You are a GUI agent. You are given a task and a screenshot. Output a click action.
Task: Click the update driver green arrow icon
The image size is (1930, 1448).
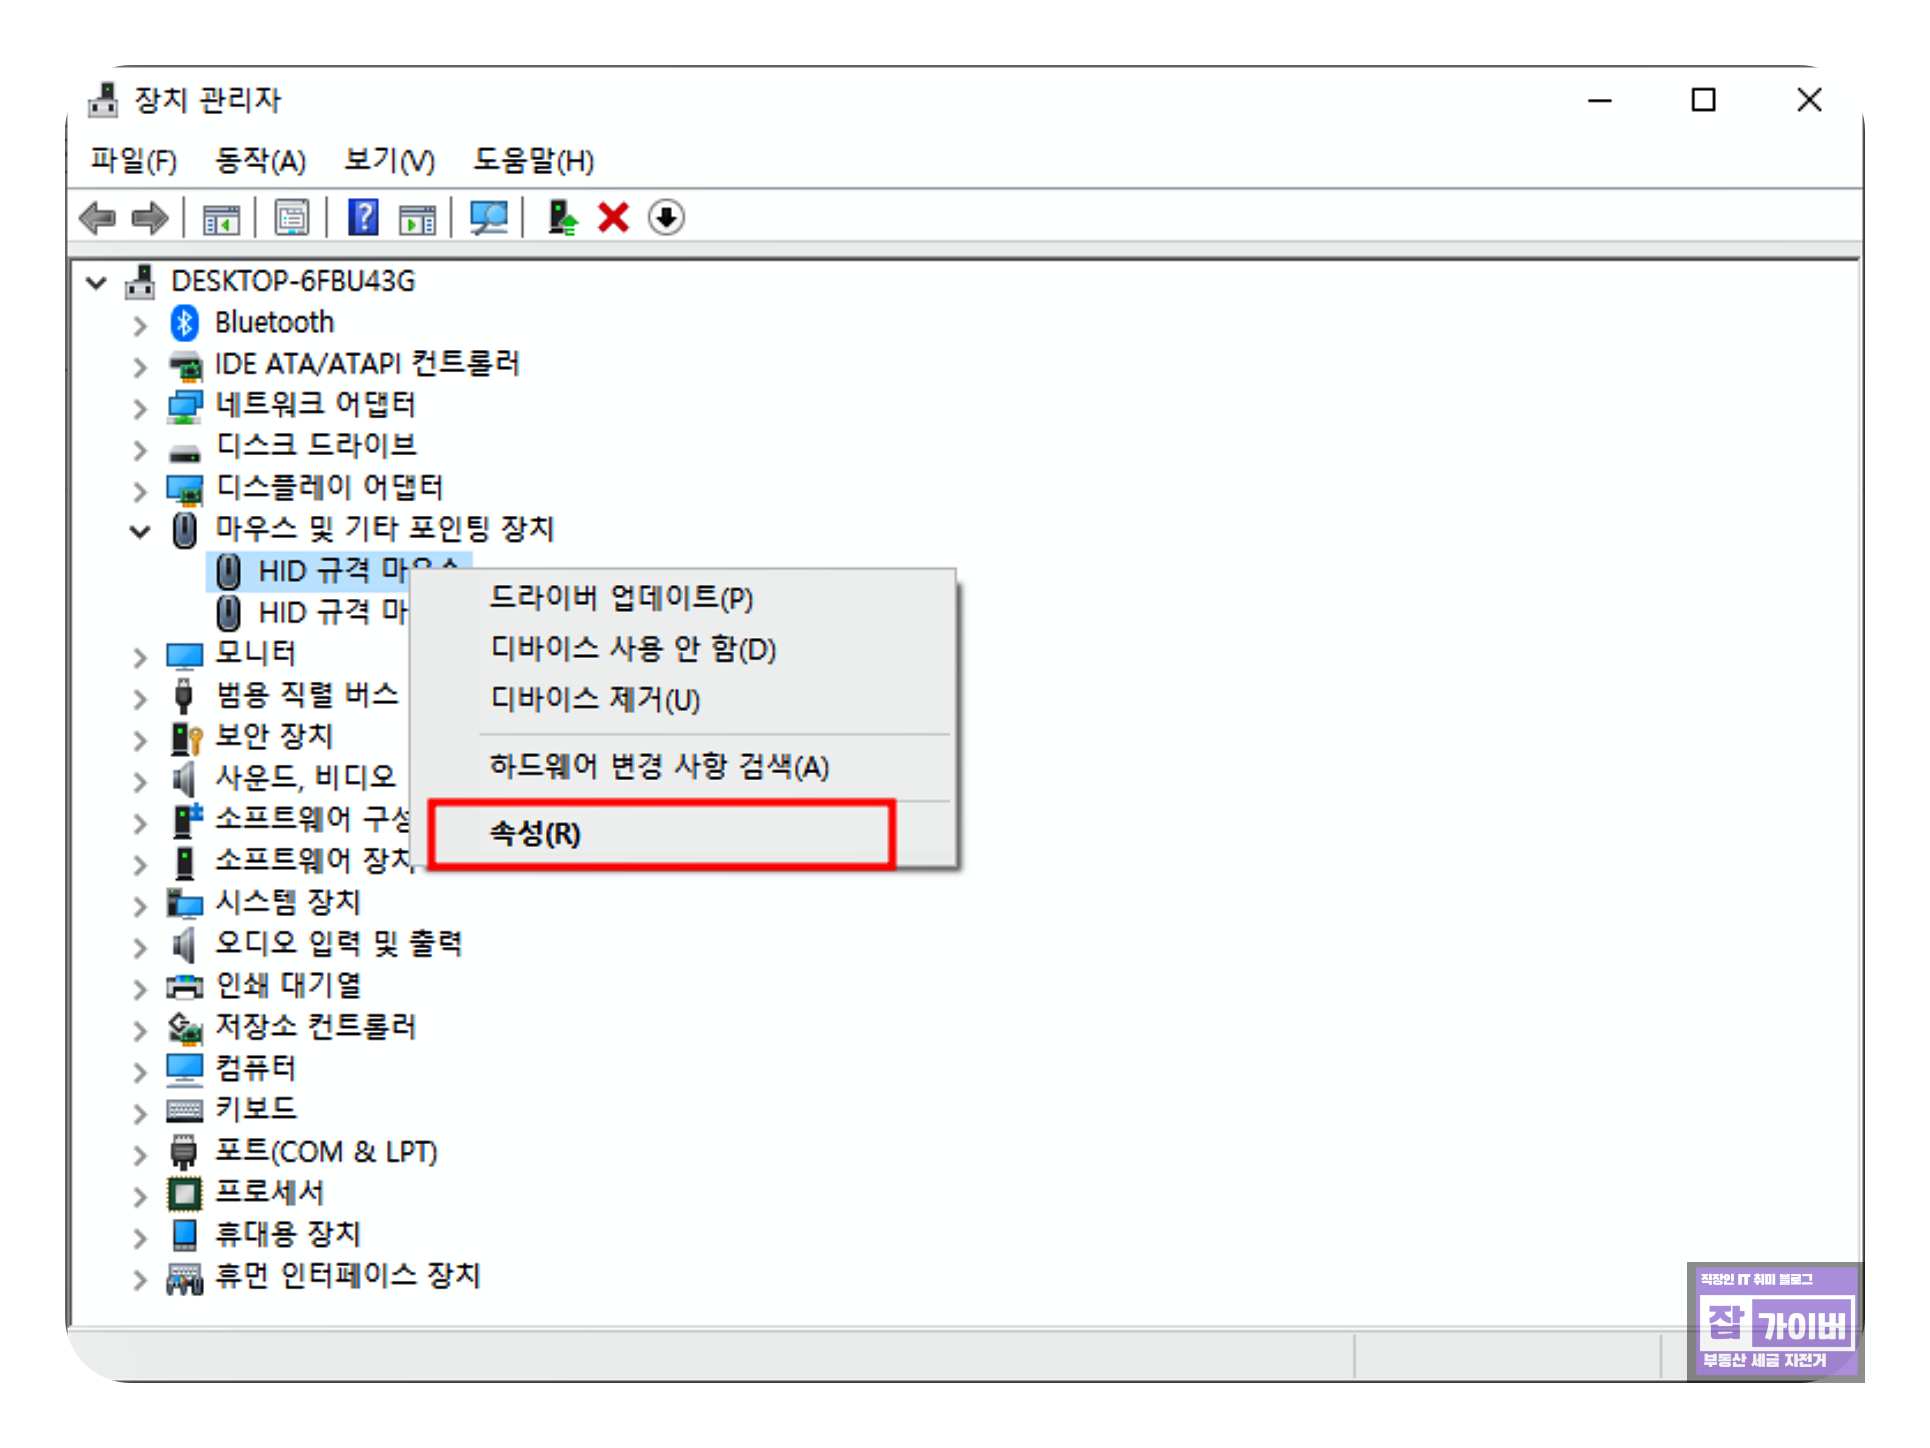pos(562,218)
